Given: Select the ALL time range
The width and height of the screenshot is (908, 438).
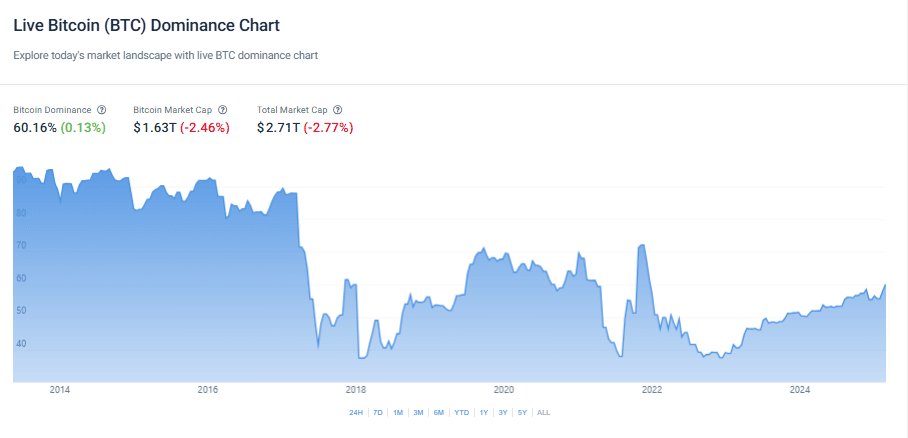Looking at the screenshot, I should click(x=543, y=412).
